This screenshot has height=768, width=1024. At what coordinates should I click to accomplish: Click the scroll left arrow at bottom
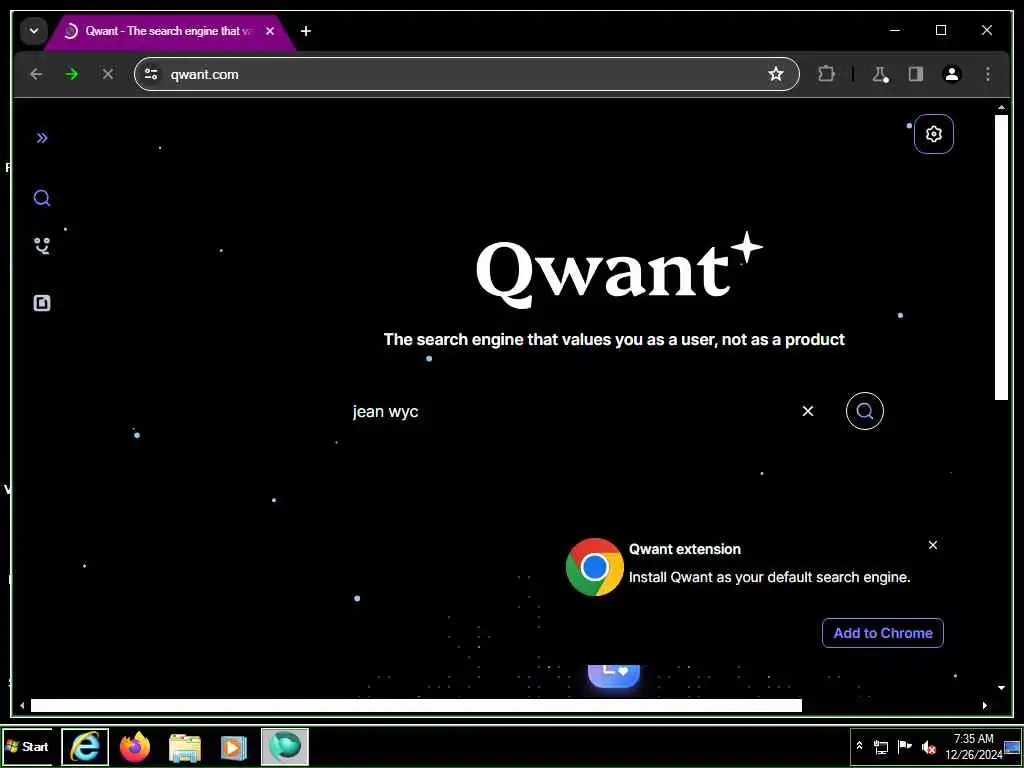(x=22, y=705)
